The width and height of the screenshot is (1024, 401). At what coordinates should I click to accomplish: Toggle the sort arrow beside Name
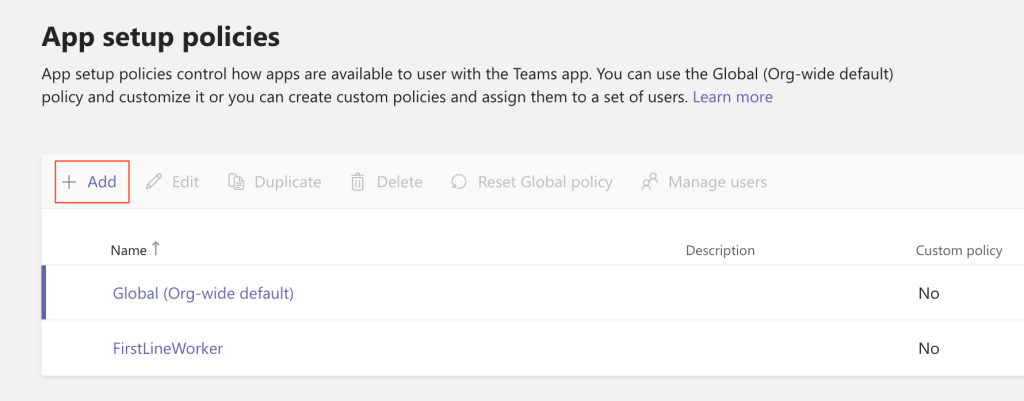click(155, 250)
